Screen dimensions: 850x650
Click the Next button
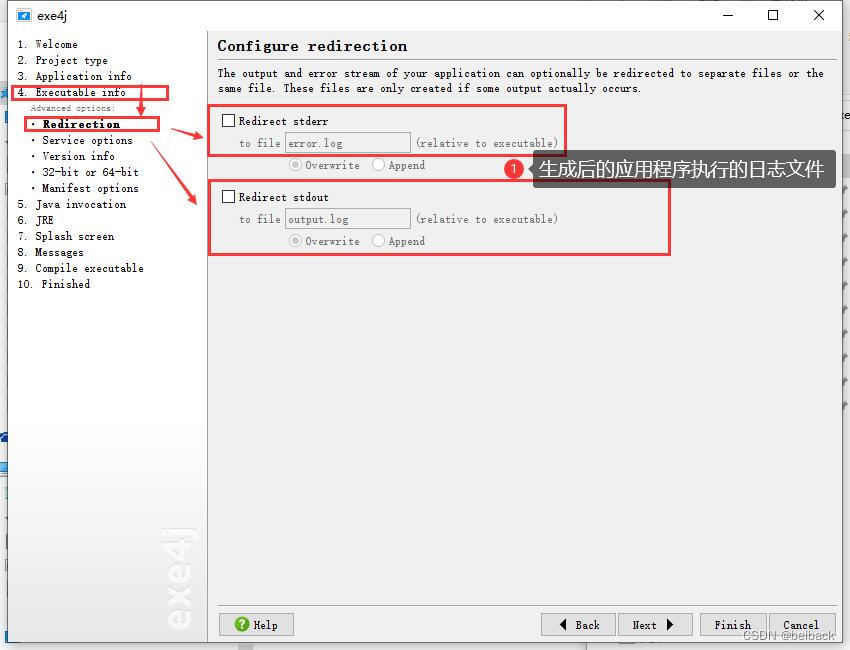pos(655,625)
